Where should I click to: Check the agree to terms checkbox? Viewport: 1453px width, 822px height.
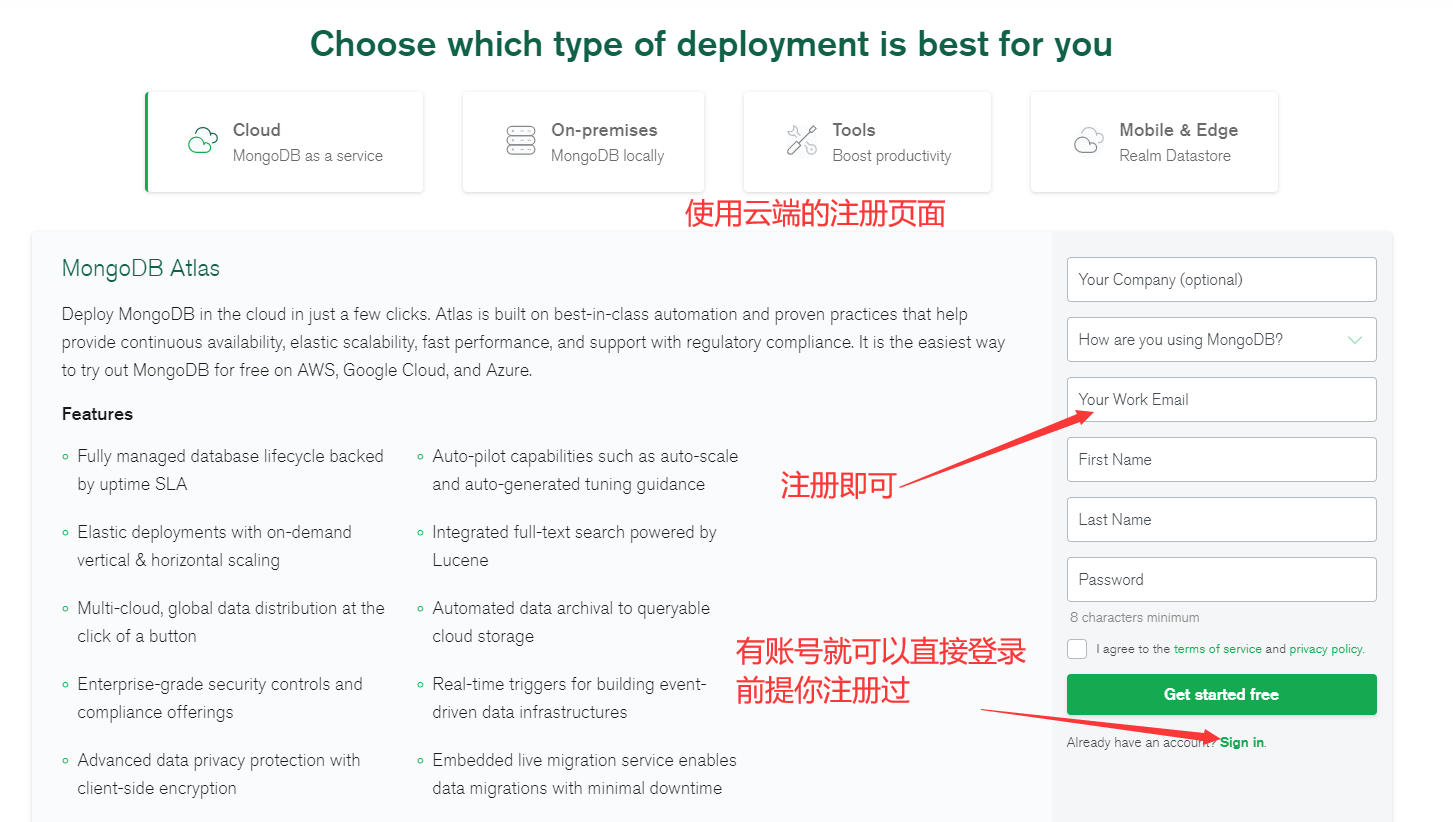tap(1077, 649)
